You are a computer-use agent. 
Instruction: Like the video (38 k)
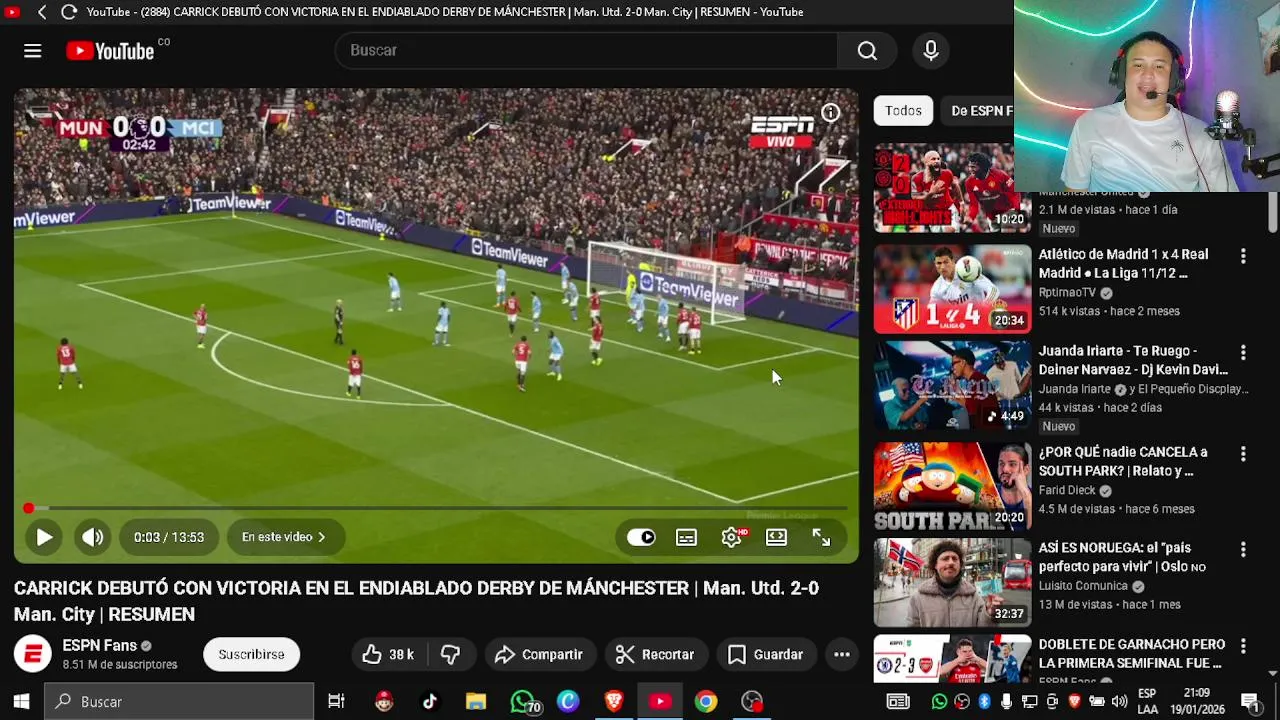point(389,654)
